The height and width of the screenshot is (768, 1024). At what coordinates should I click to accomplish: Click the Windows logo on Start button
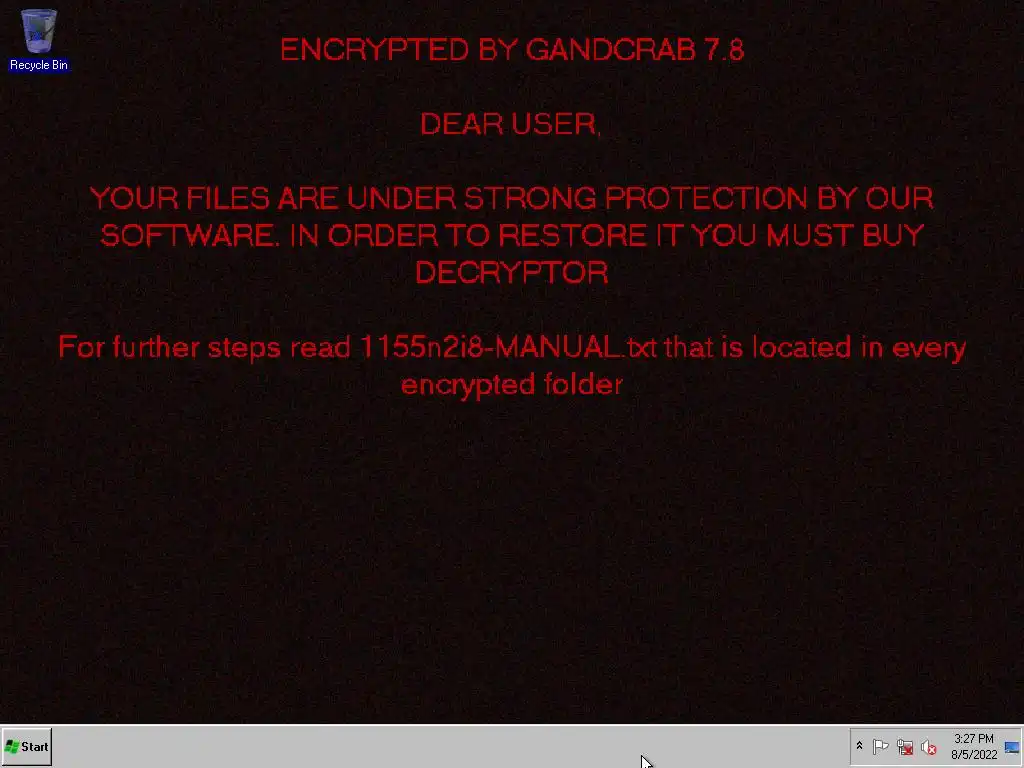pos(12,746)
